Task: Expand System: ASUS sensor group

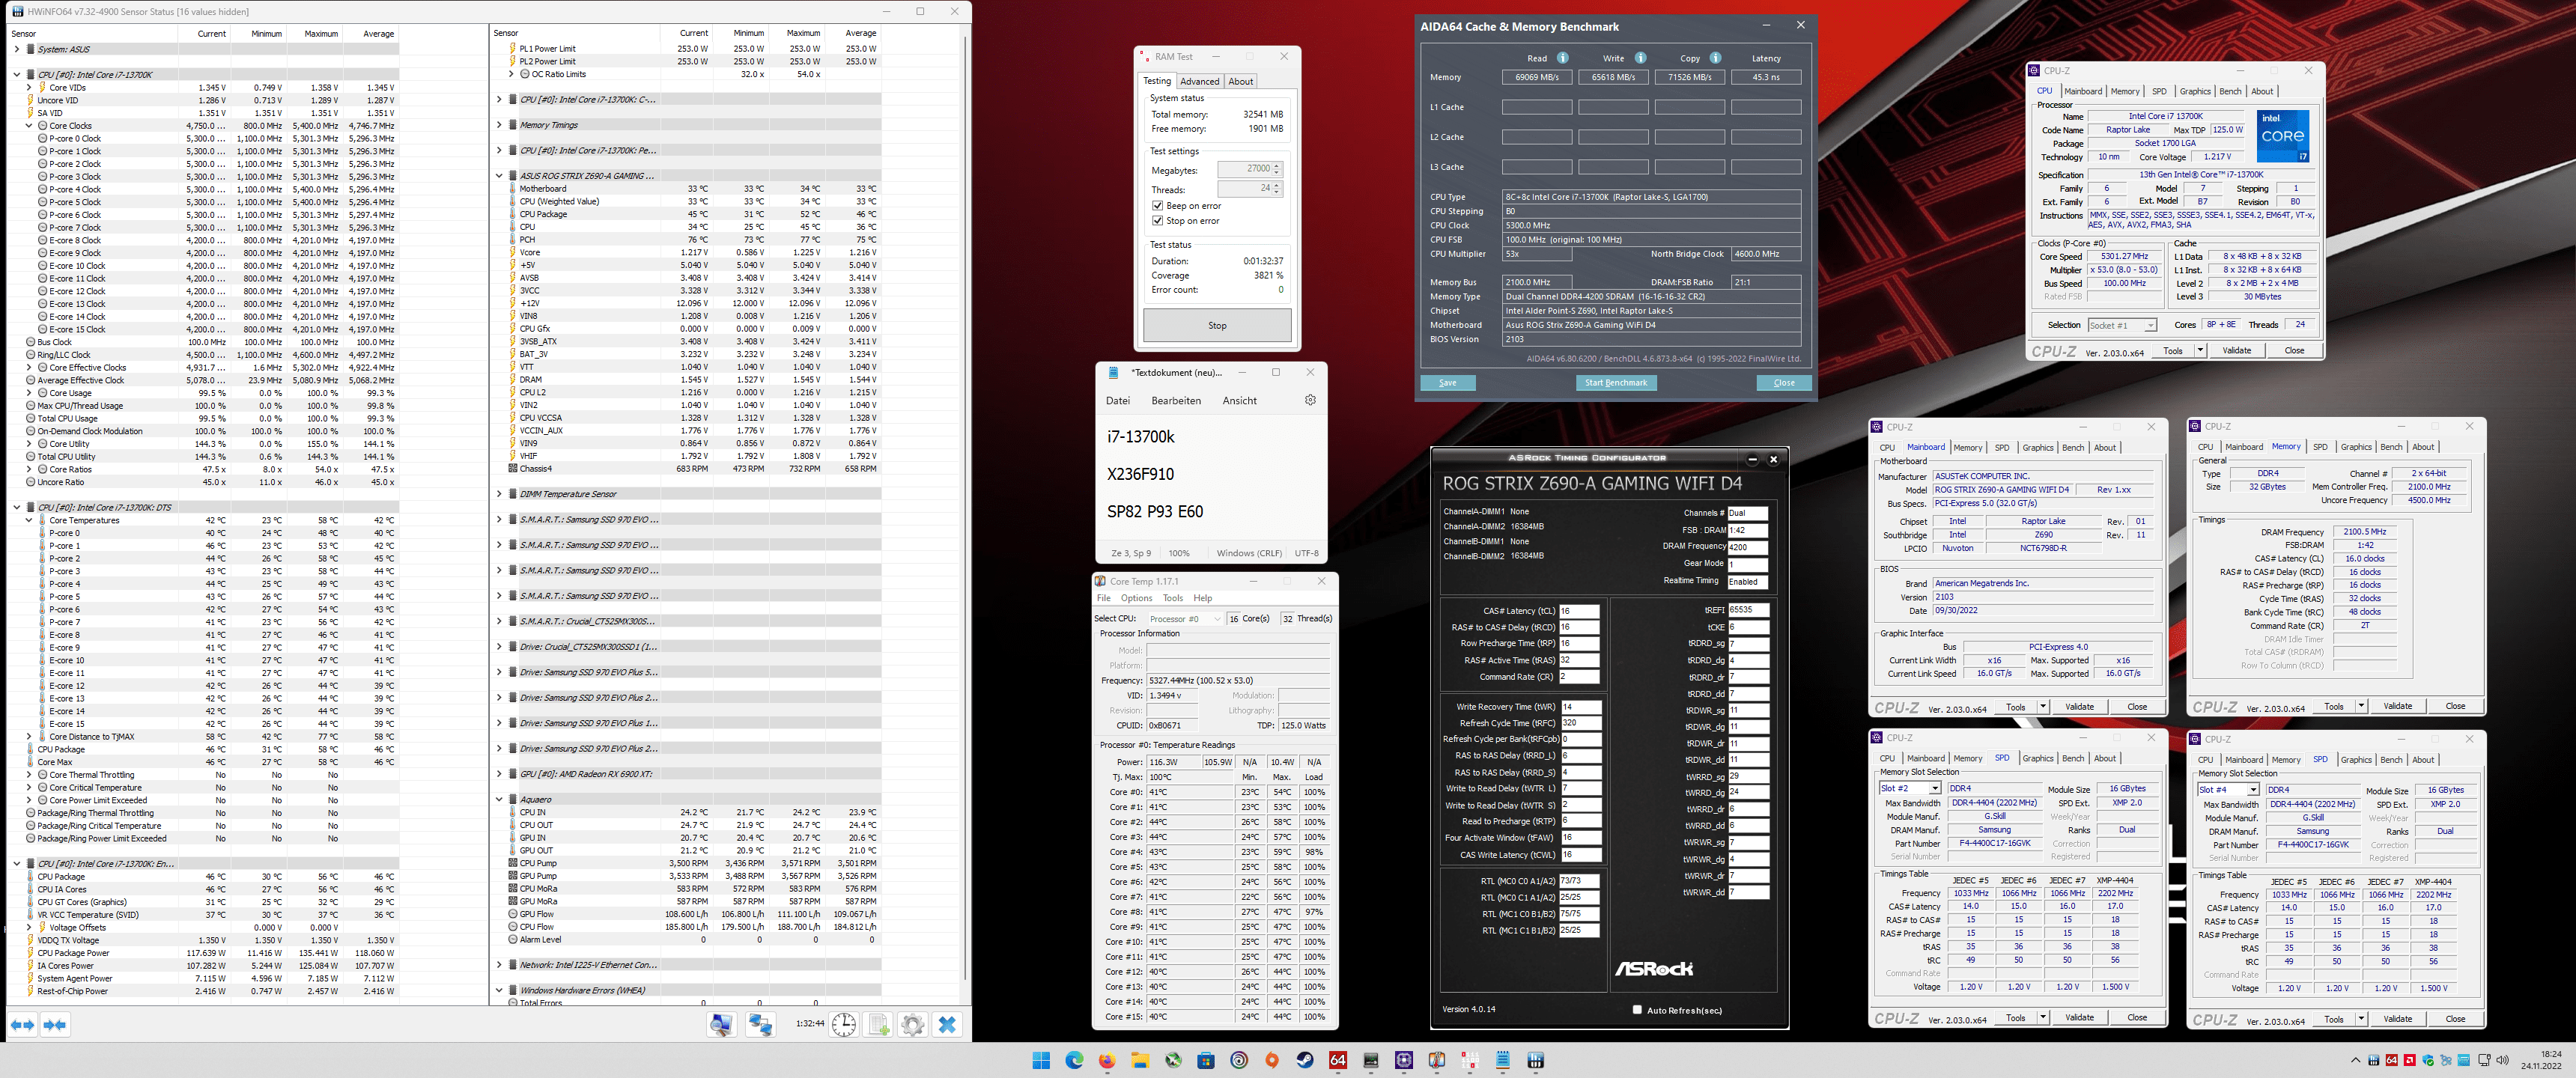Action: tap(17, 49)
